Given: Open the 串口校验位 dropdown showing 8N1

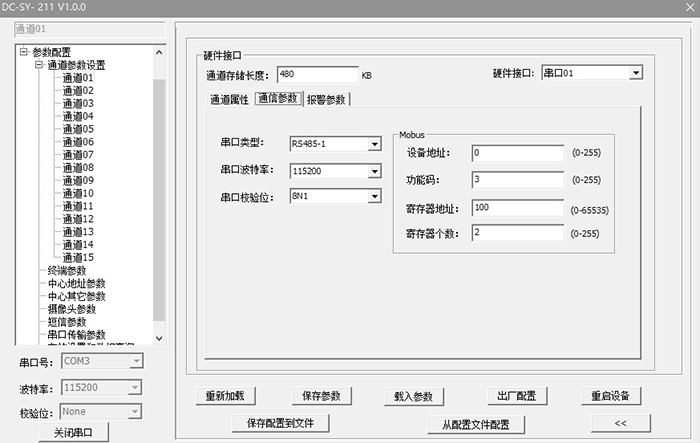Looking at the screenshot, I should click(375, 197).
